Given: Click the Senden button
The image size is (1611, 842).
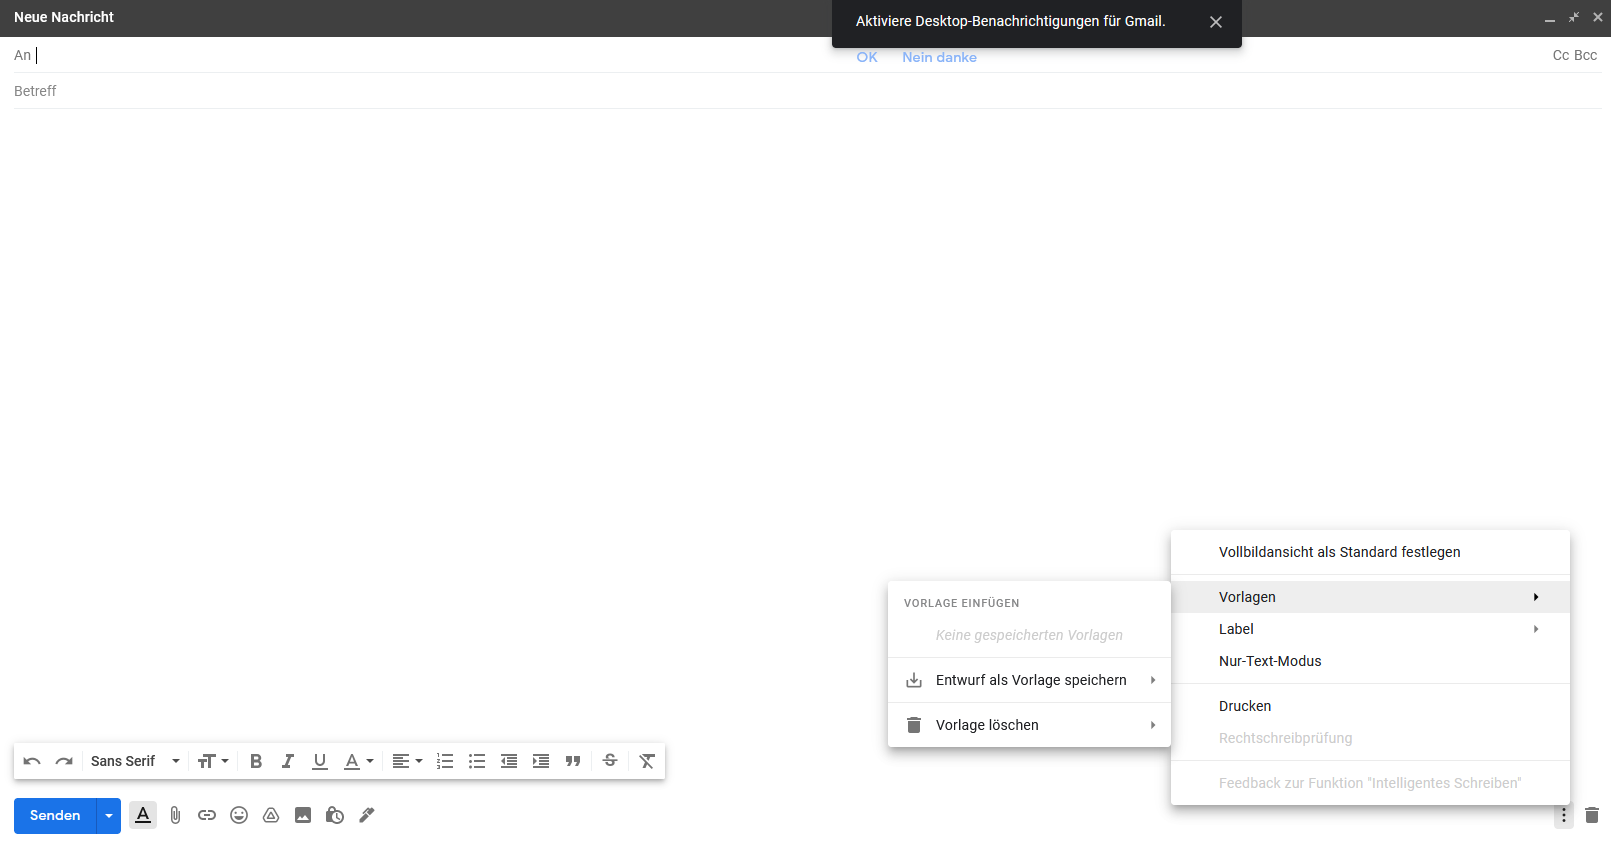Looking at the screenshot, I should tap(55, 816).
